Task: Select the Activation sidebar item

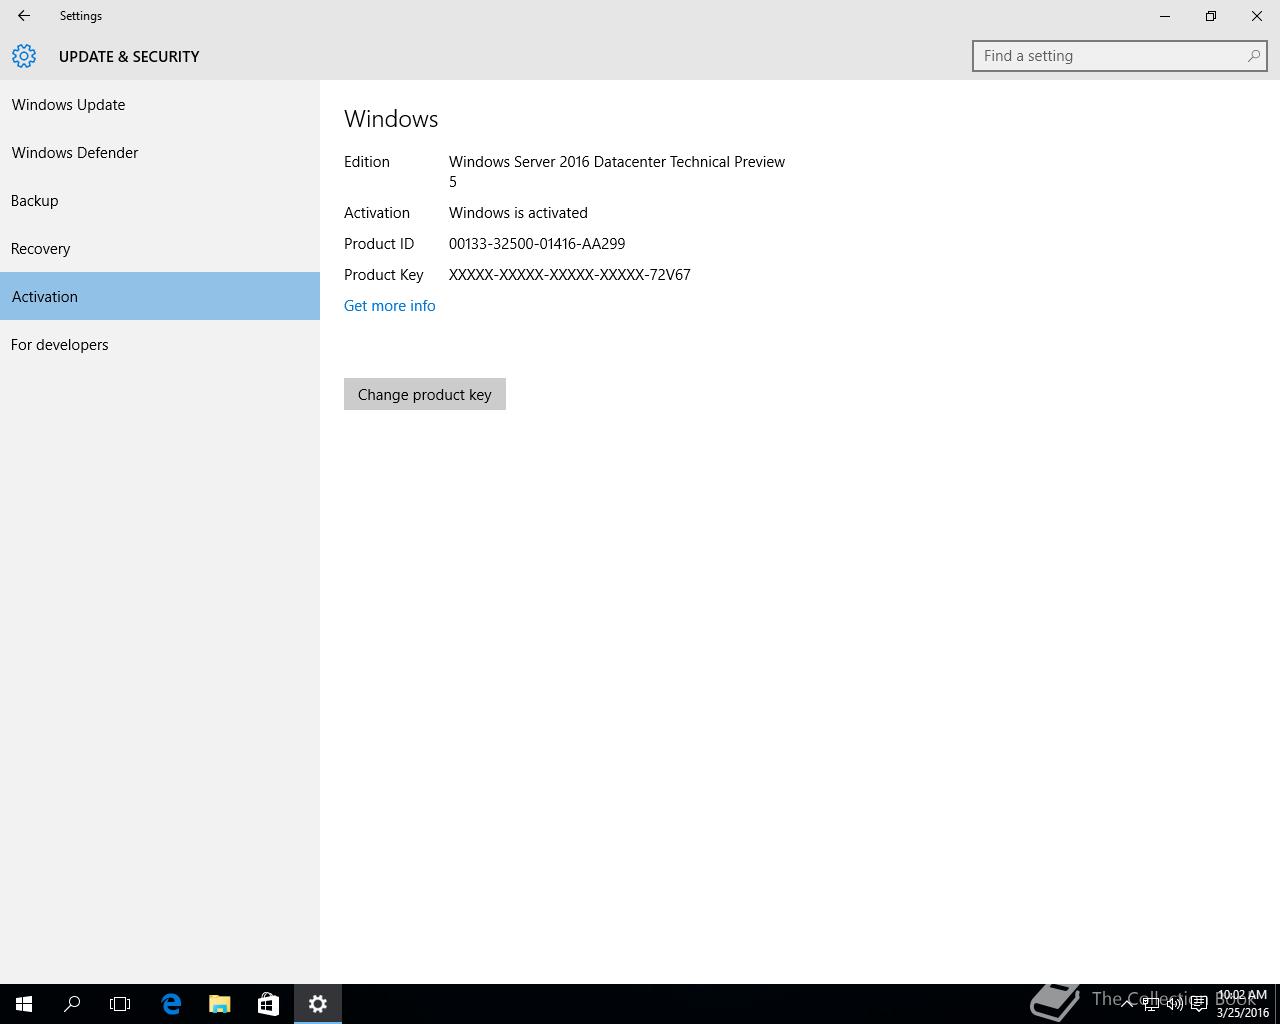Action: click(160, 296)
